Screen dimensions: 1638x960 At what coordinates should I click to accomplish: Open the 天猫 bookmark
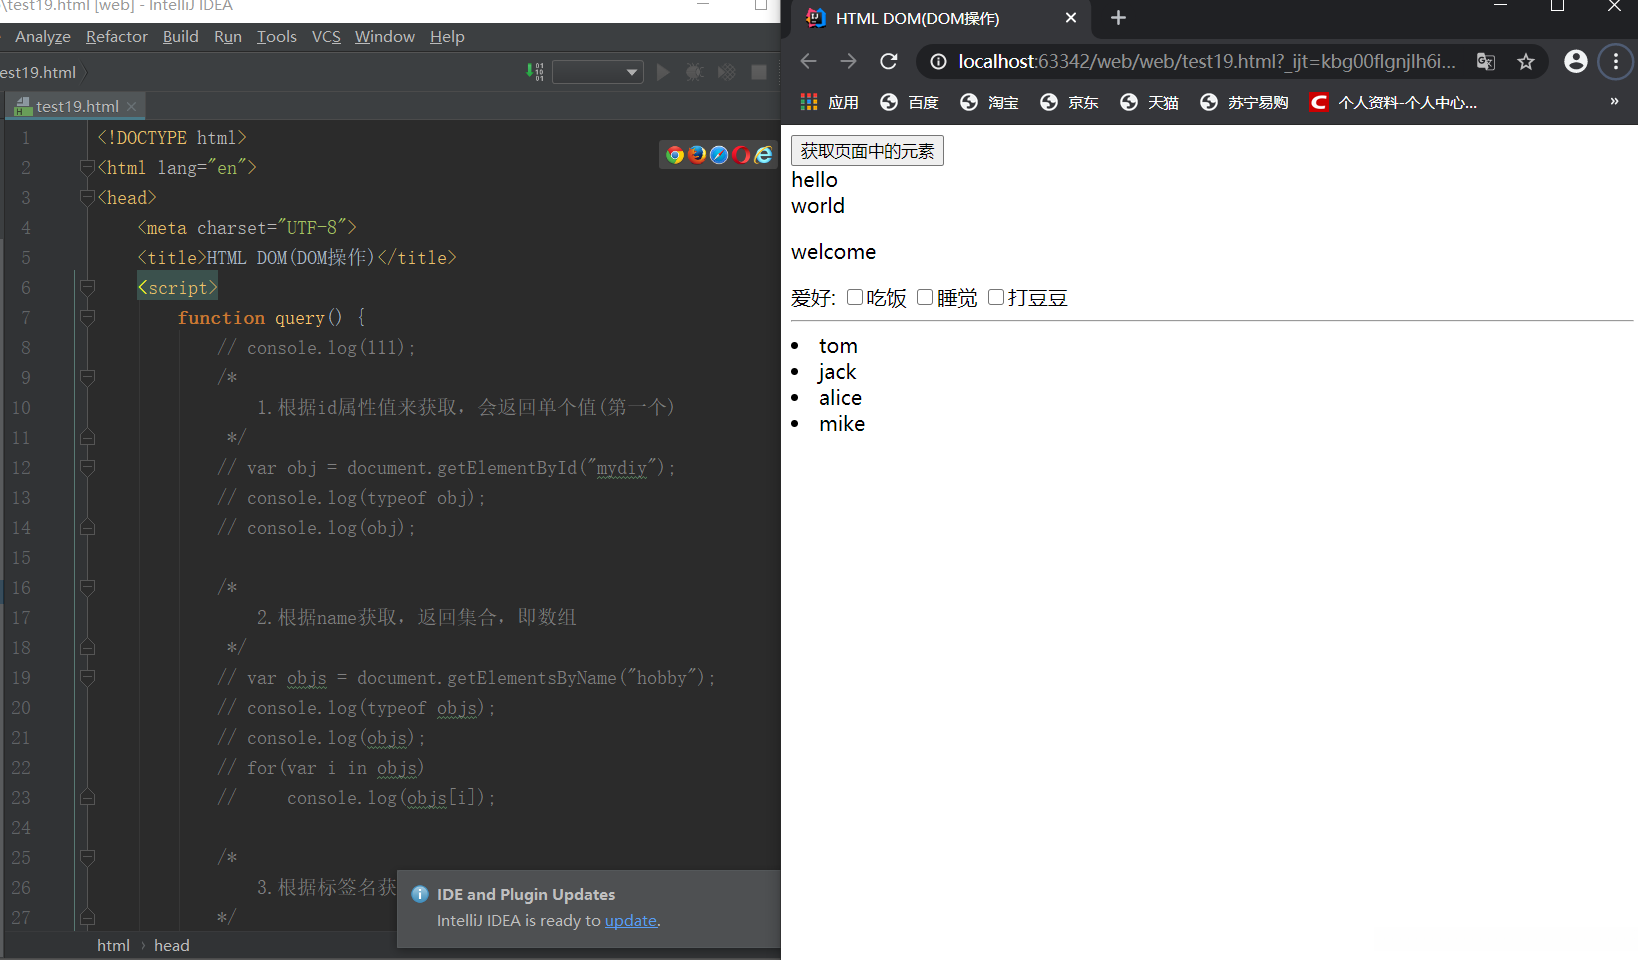(x=1150, y=102)
